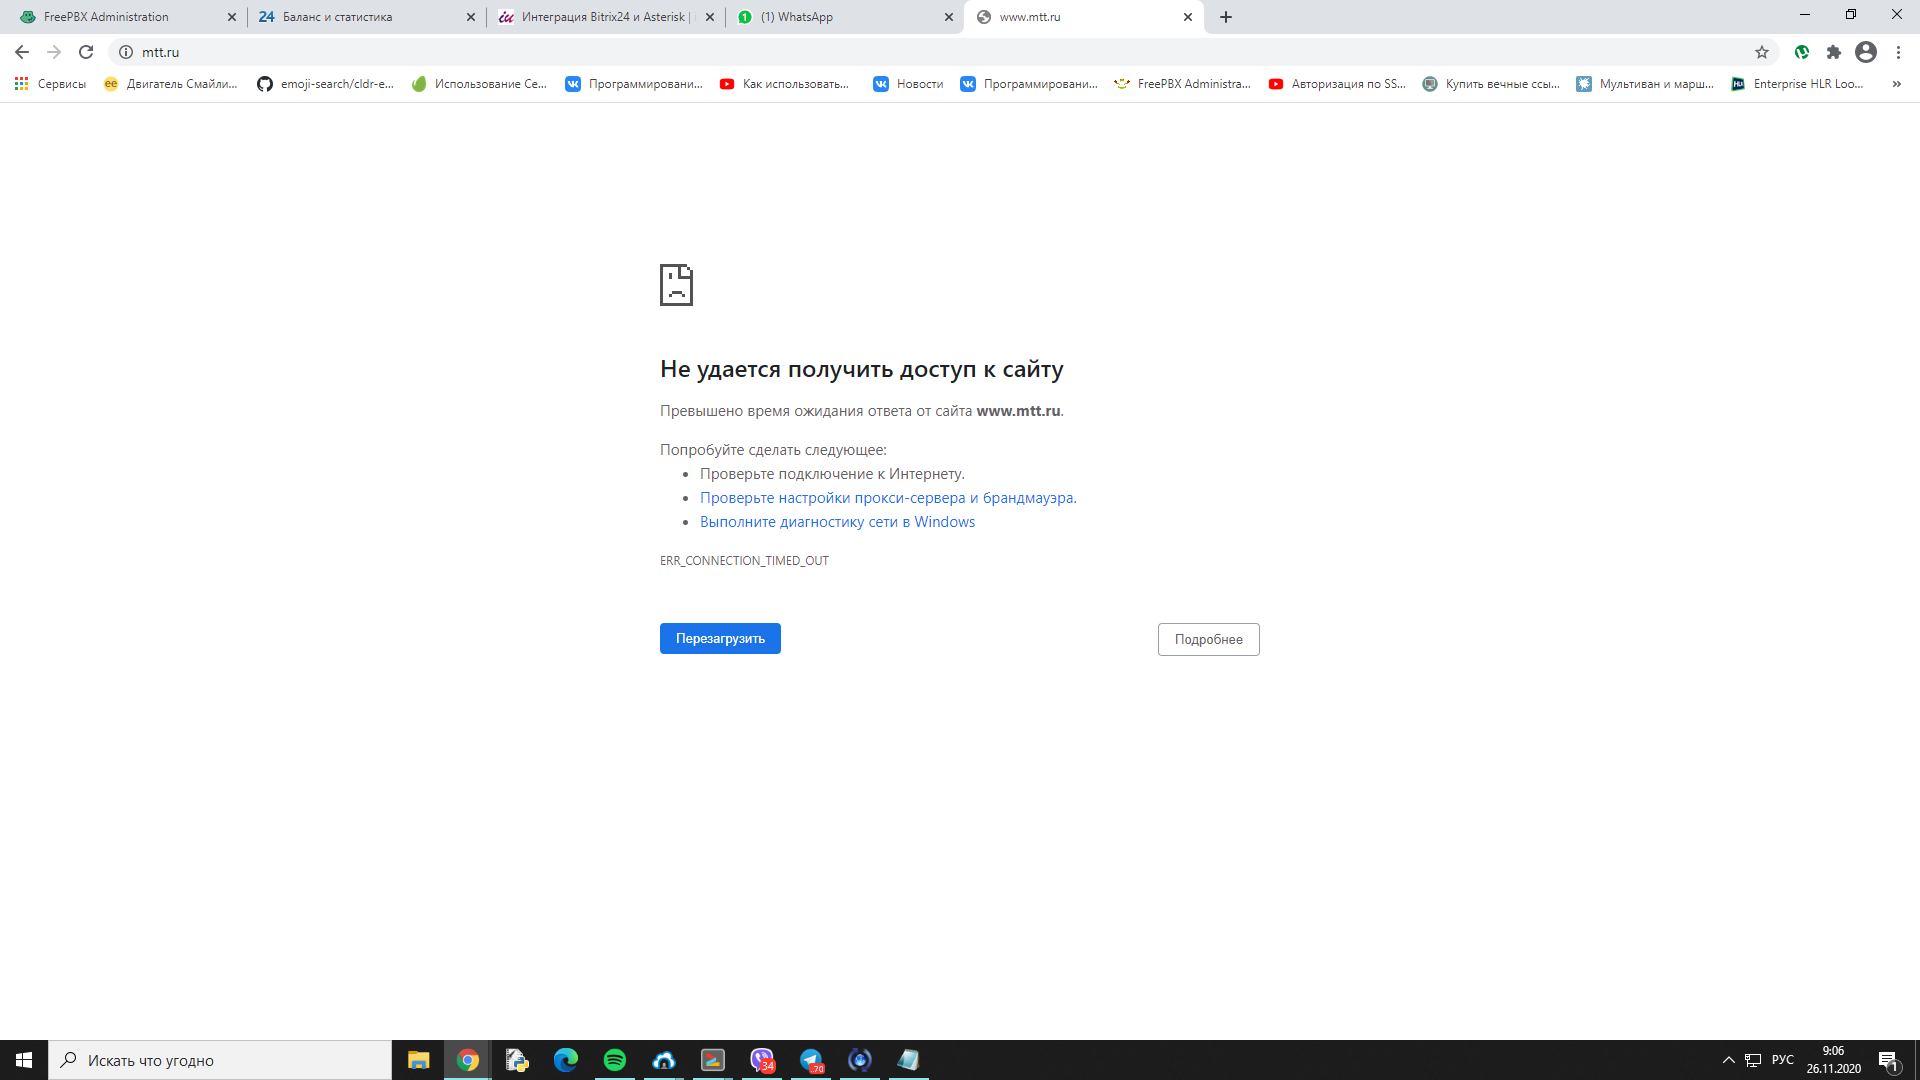Open the emoji-search/cldr GitHub bookmark

[x=326, y=84]
